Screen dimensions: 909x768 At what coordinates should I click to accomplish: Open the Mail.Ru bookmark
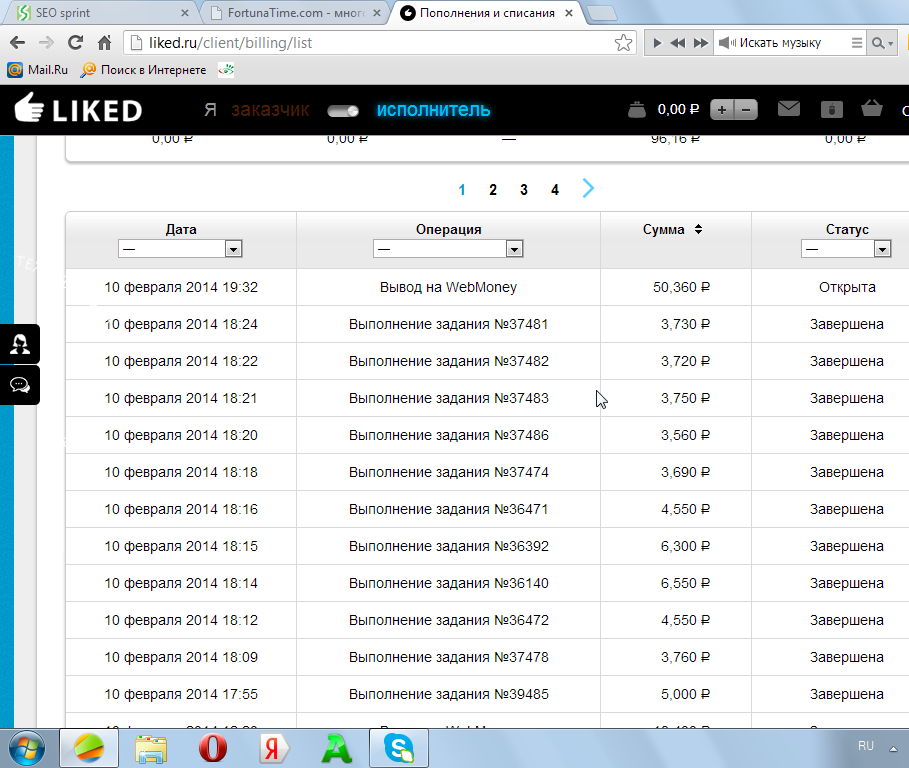pos(38,70)
